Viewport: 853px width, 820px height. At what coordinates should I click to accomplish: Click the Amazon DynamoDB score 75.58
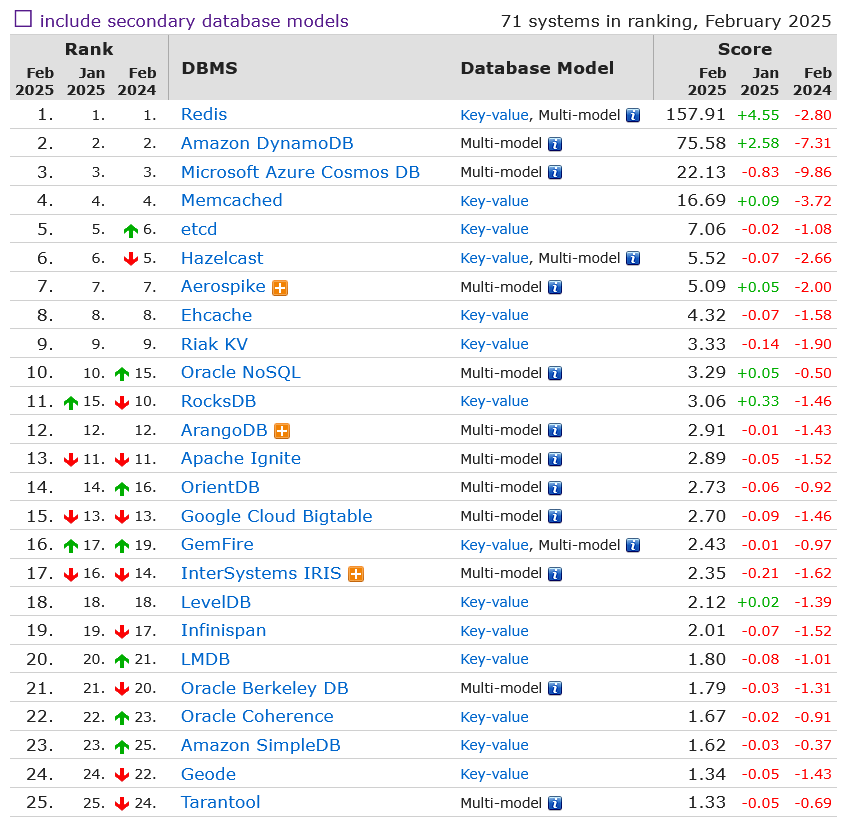coord(701,143)
